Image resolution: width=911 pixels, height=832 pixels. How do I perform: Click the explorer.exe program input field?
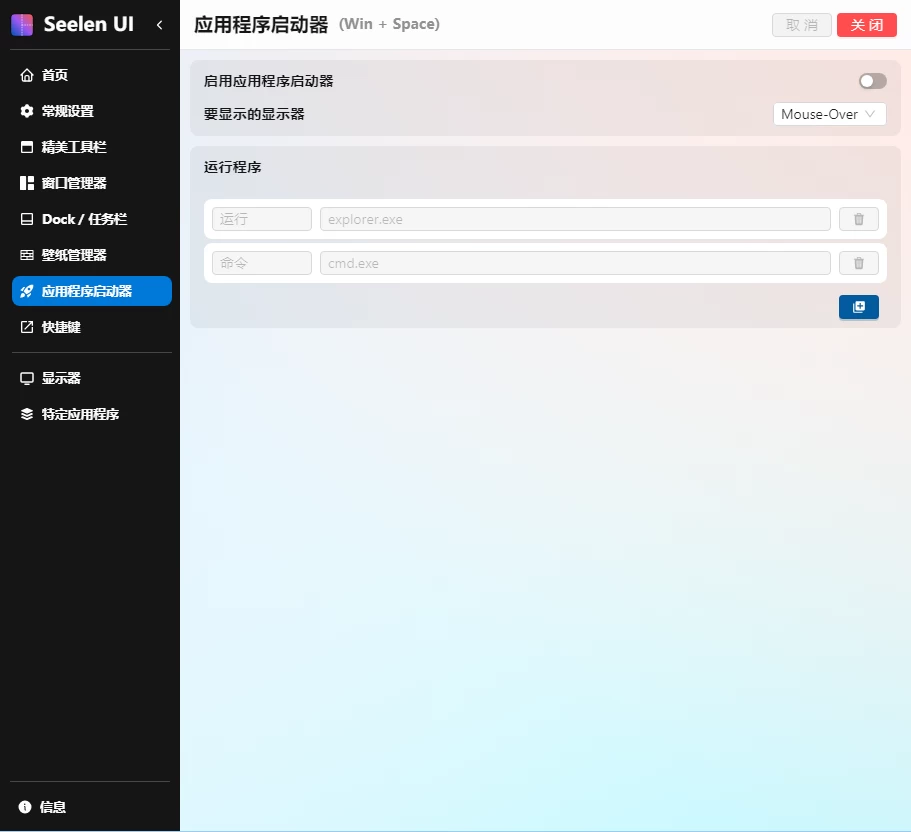pos(575,219)
